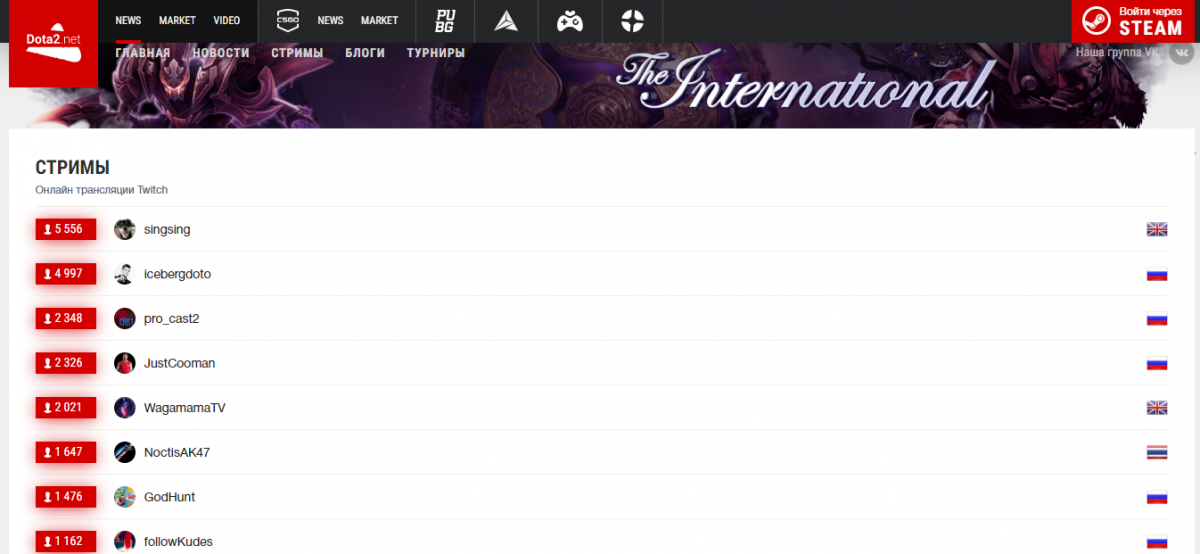1200x554 pixels.
Task: Click the Russian flag beside icebergdoto
Action: point(1157,274)
